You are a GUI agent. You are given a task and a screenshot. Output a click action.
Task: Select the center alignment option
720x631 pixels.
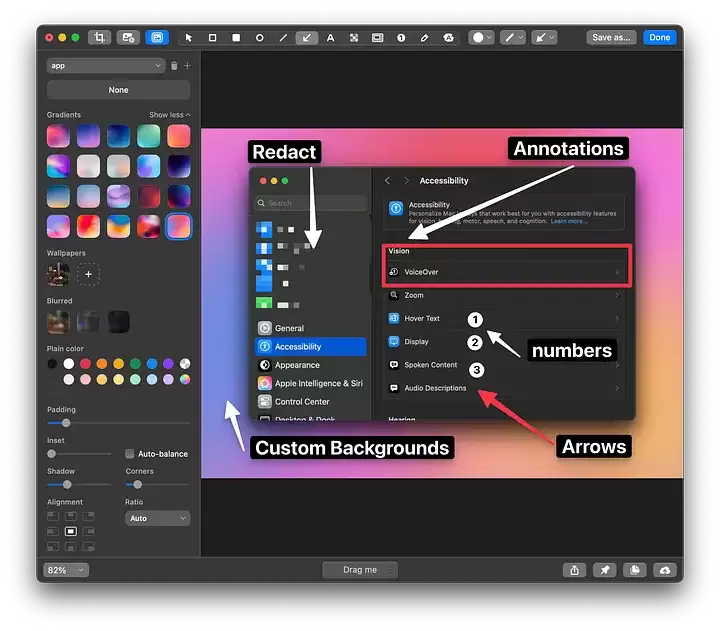point(70,531)
